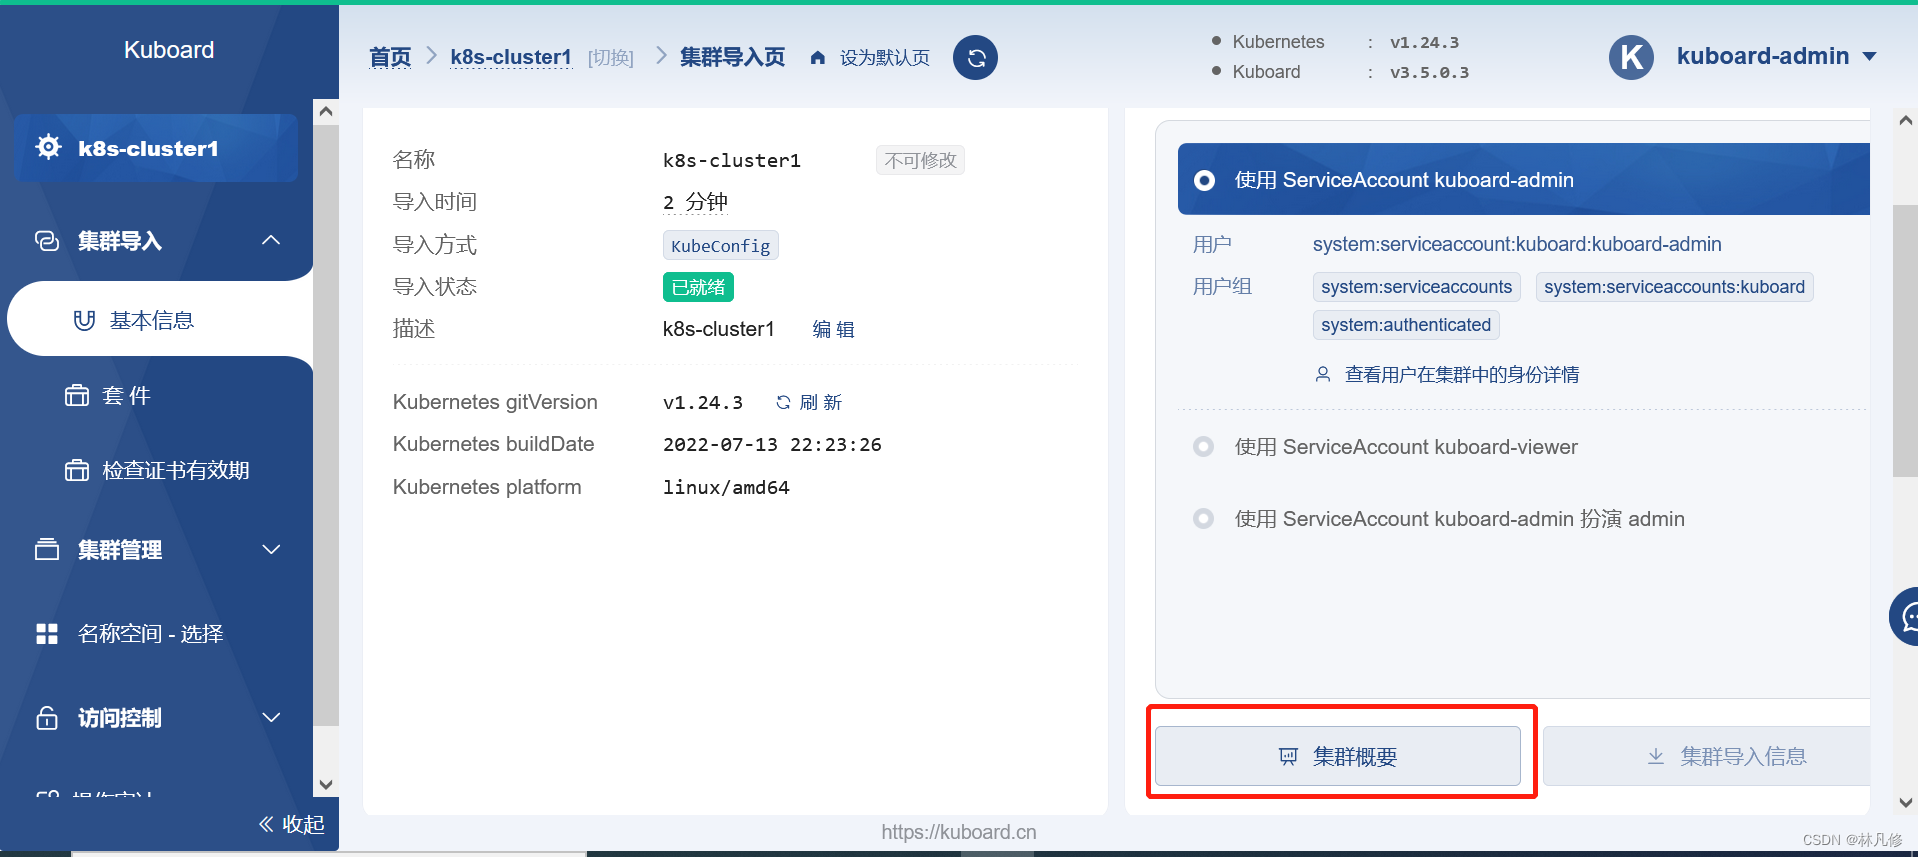Image resolution: width=1918 pixels, height=857 pixels.
Task: Expand the 访问控制 menu chevron
Action: pyautogui.click(x=271, y=717)
